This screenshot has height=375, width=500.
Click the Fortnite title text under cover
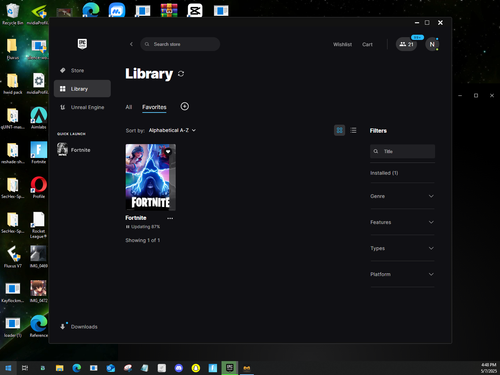tap(136, 218)
